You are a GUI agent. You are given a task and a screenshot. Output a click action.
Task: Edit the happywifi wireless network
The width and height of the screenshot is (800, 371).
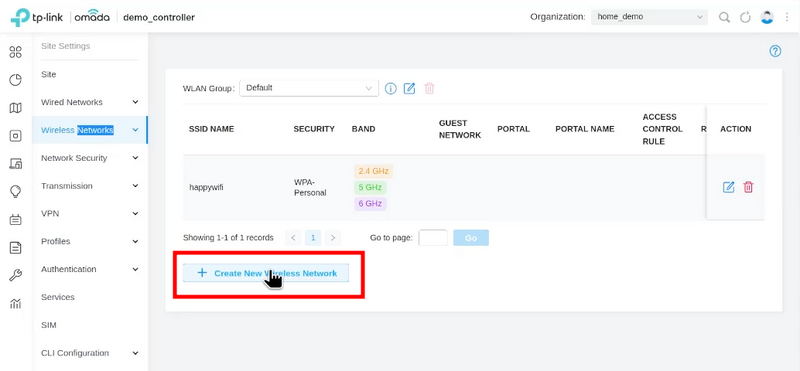pyautogui.click(x=729, y=187)
